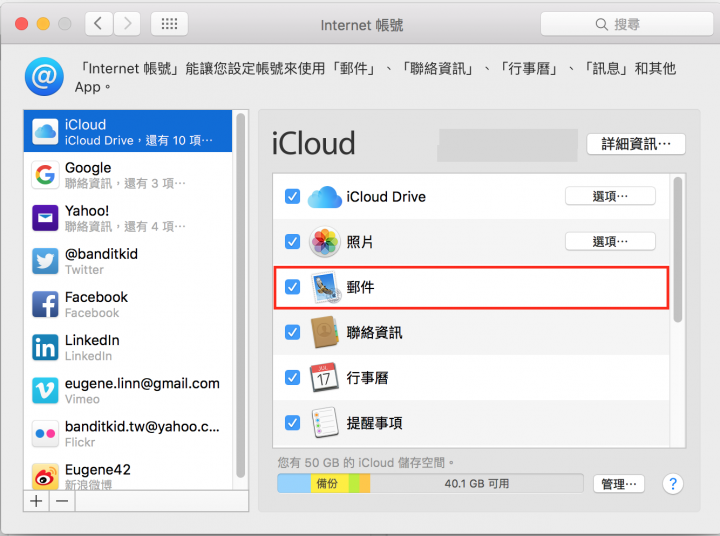Click the Facebook logo icon
The height and width of the screenshot is (536, 720).
45,304
